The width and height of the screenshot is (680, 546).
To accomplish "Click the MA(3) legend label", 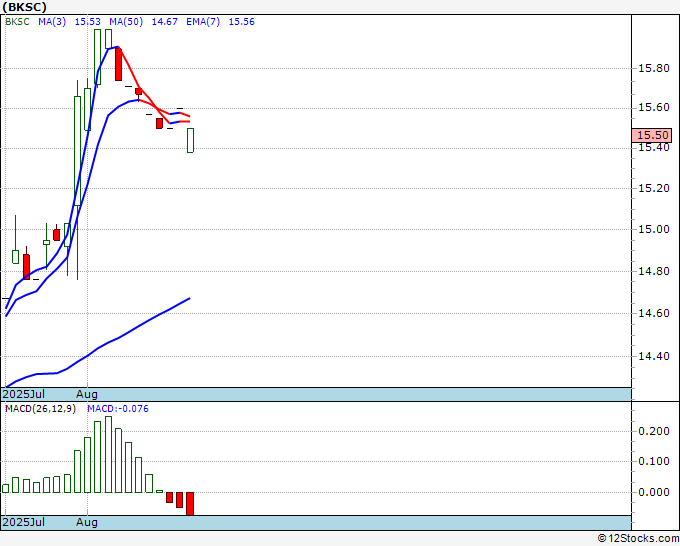I will (52, 22).
